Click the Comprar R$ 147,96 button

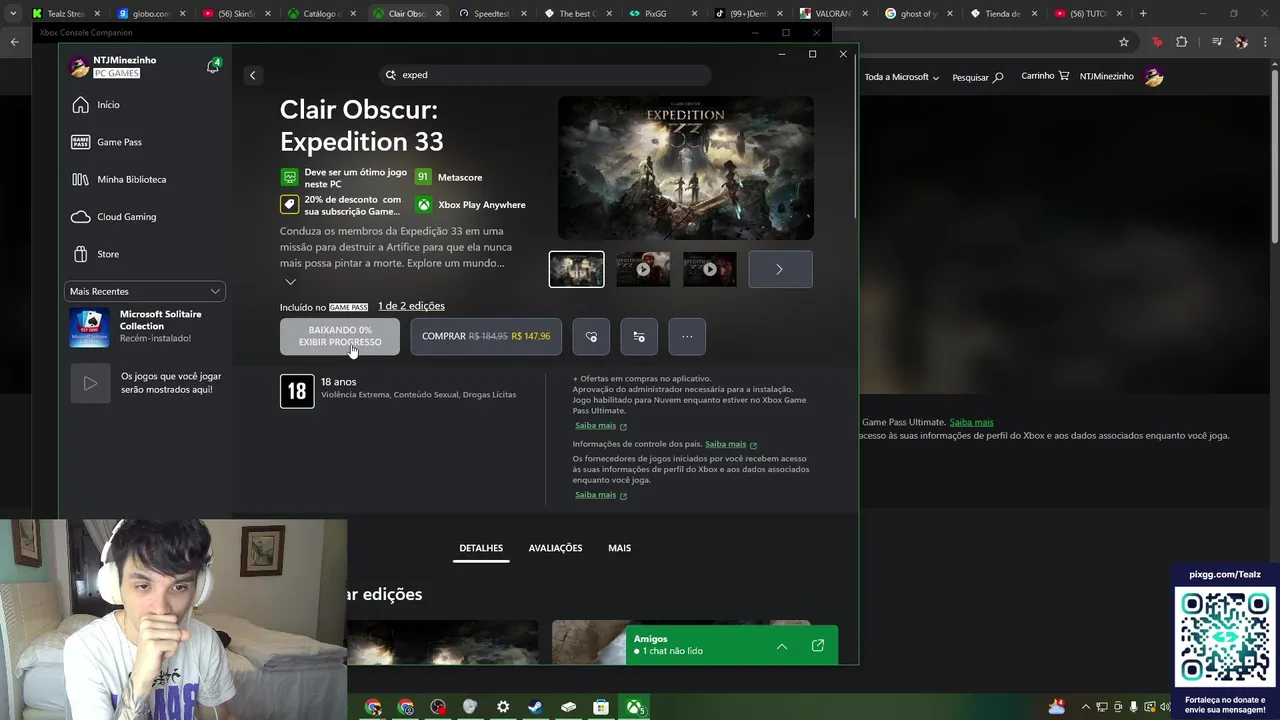pos(486,336)
